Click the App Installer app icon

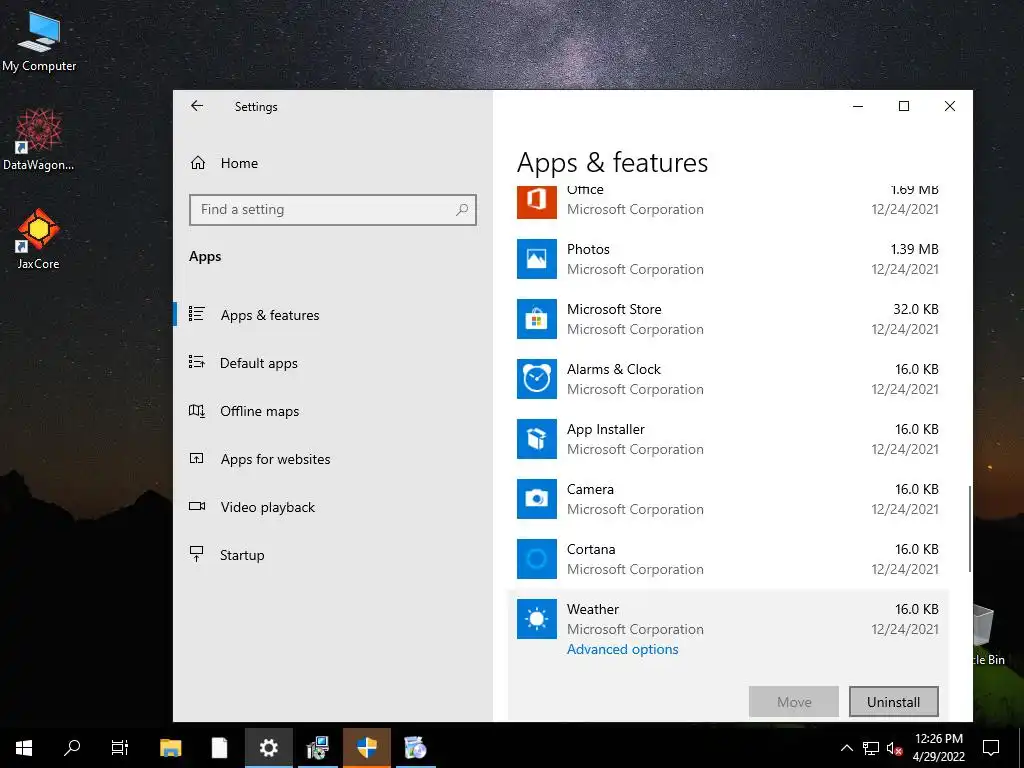(x=536, y=439)
